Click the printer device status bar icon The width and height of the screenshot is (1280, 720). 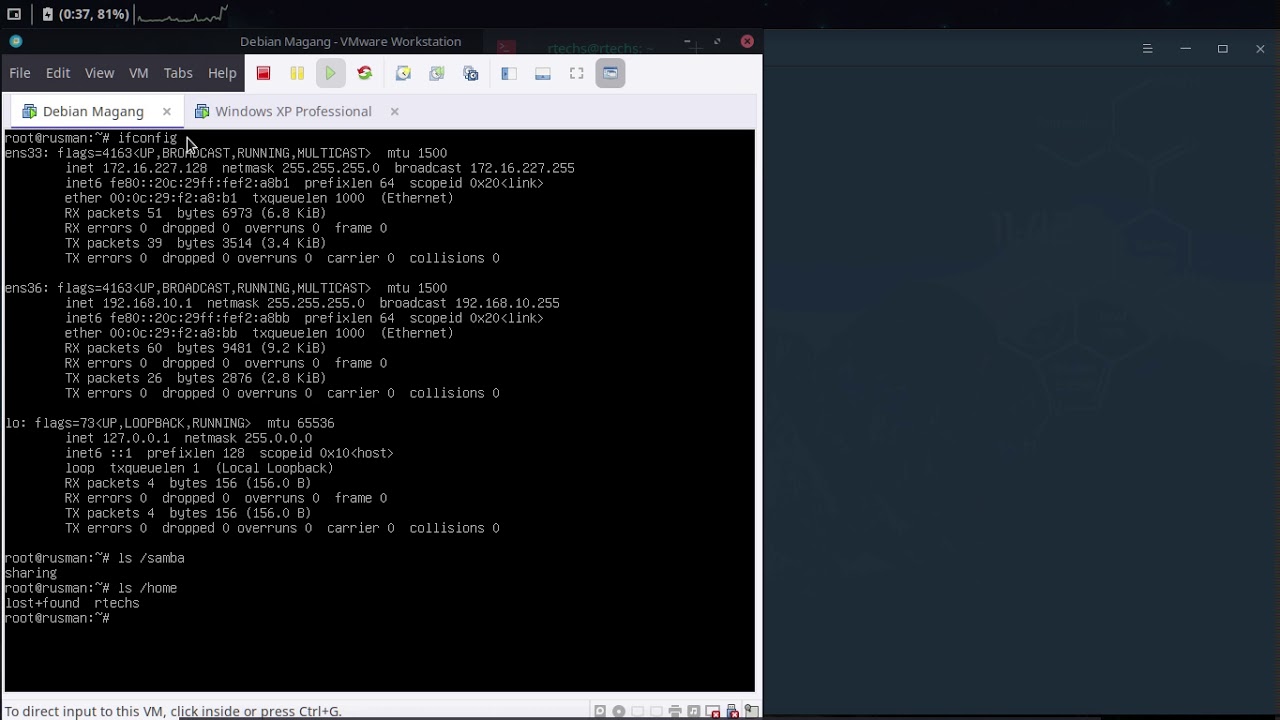(675, 711)
